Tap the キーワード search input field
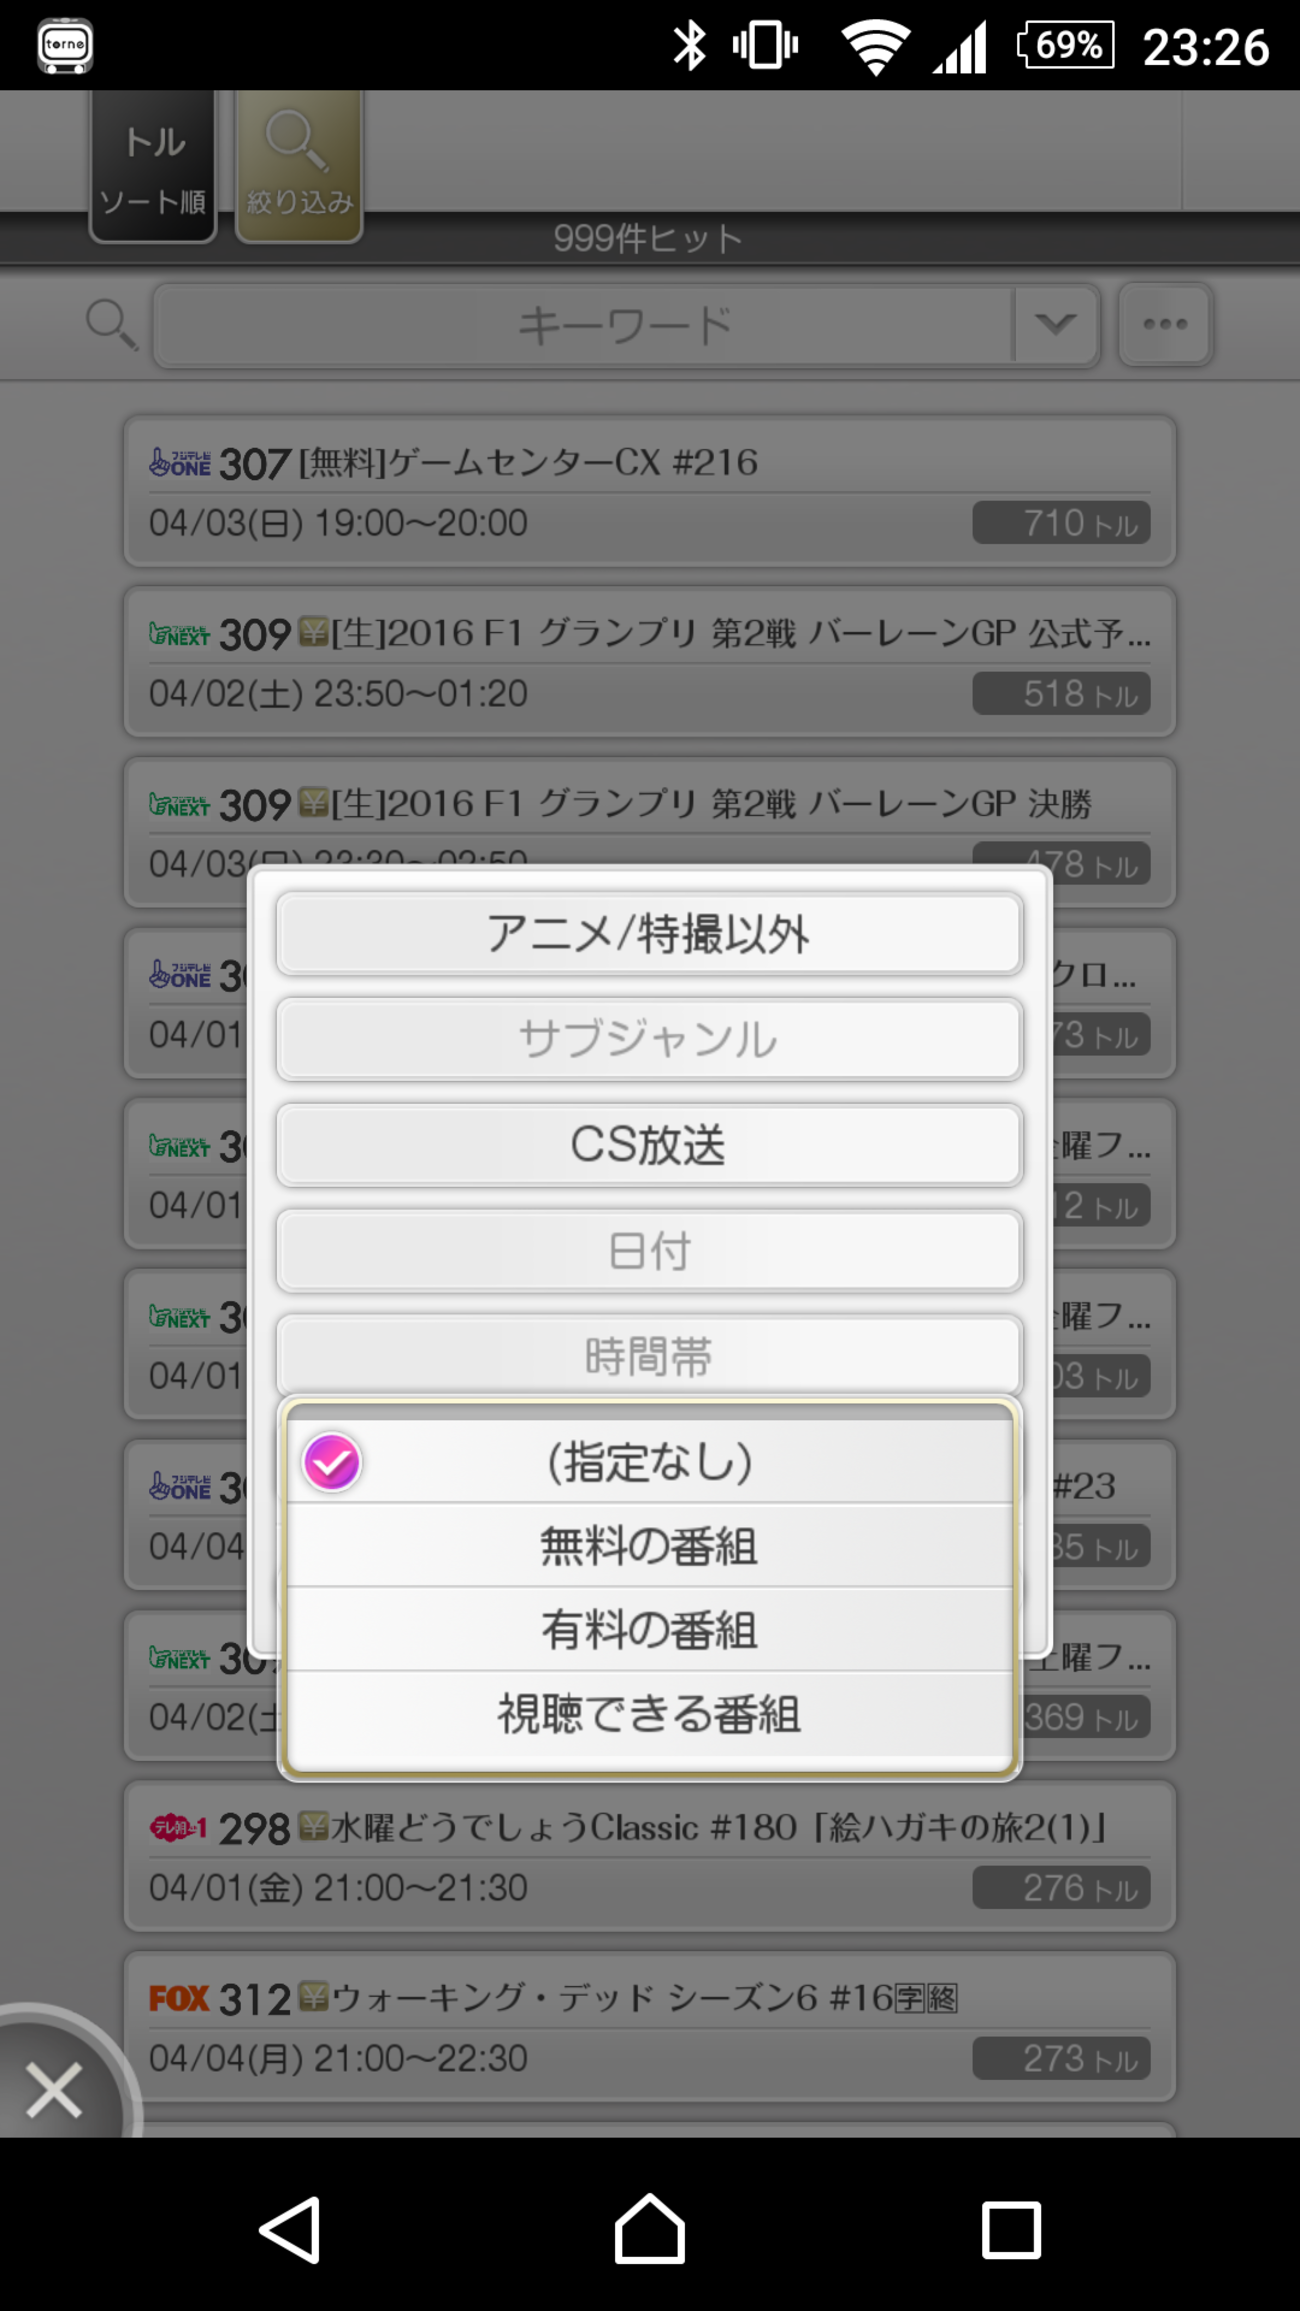The image size is (1300, 2311). point(585,325)
